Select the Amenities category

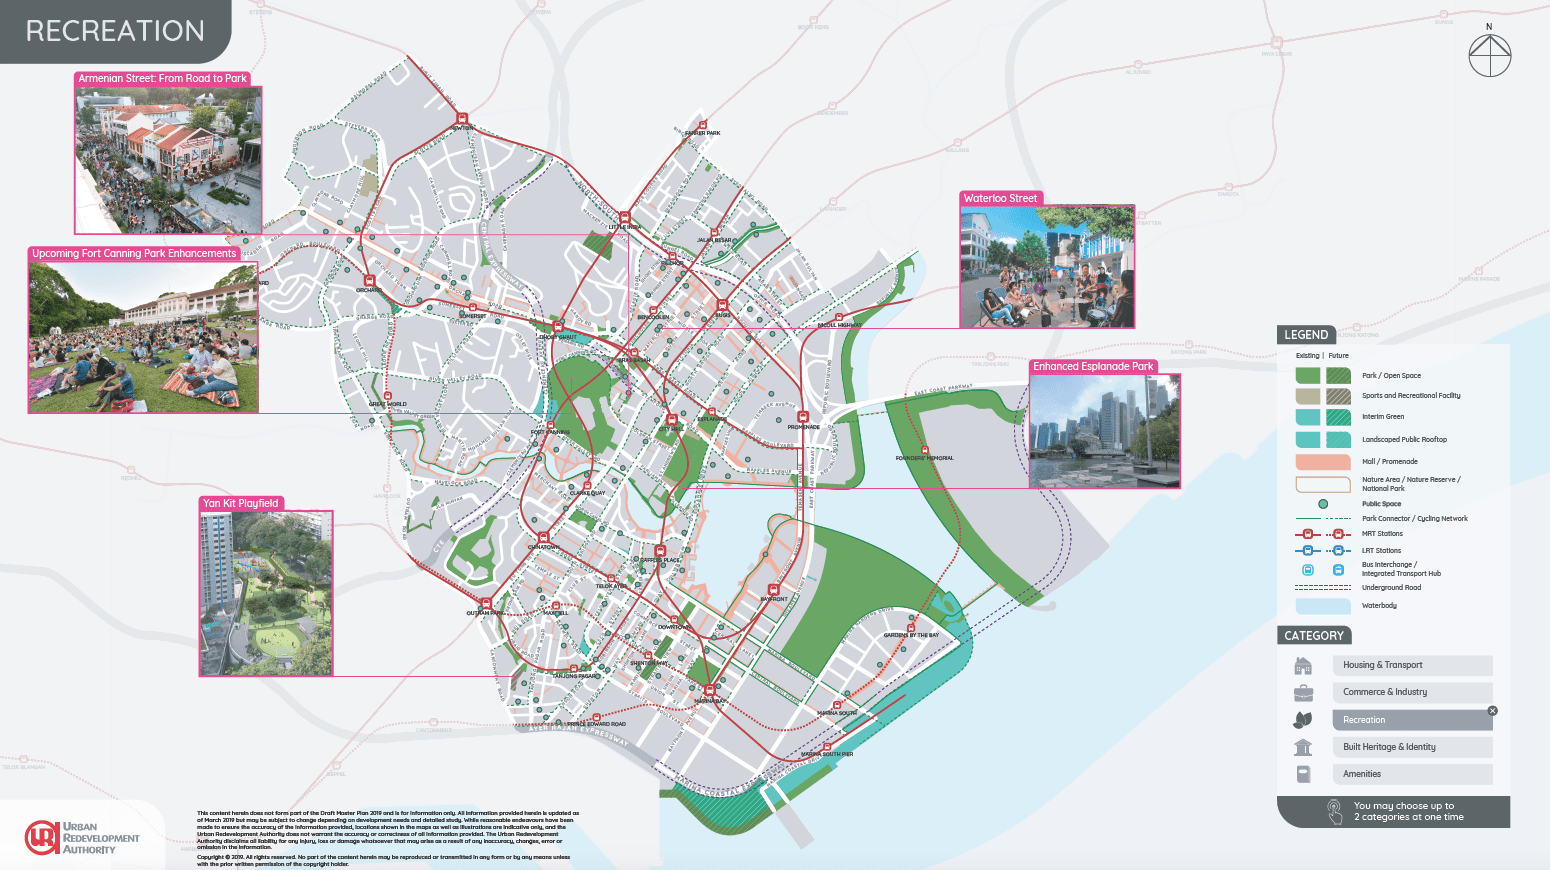(1412, 774)
